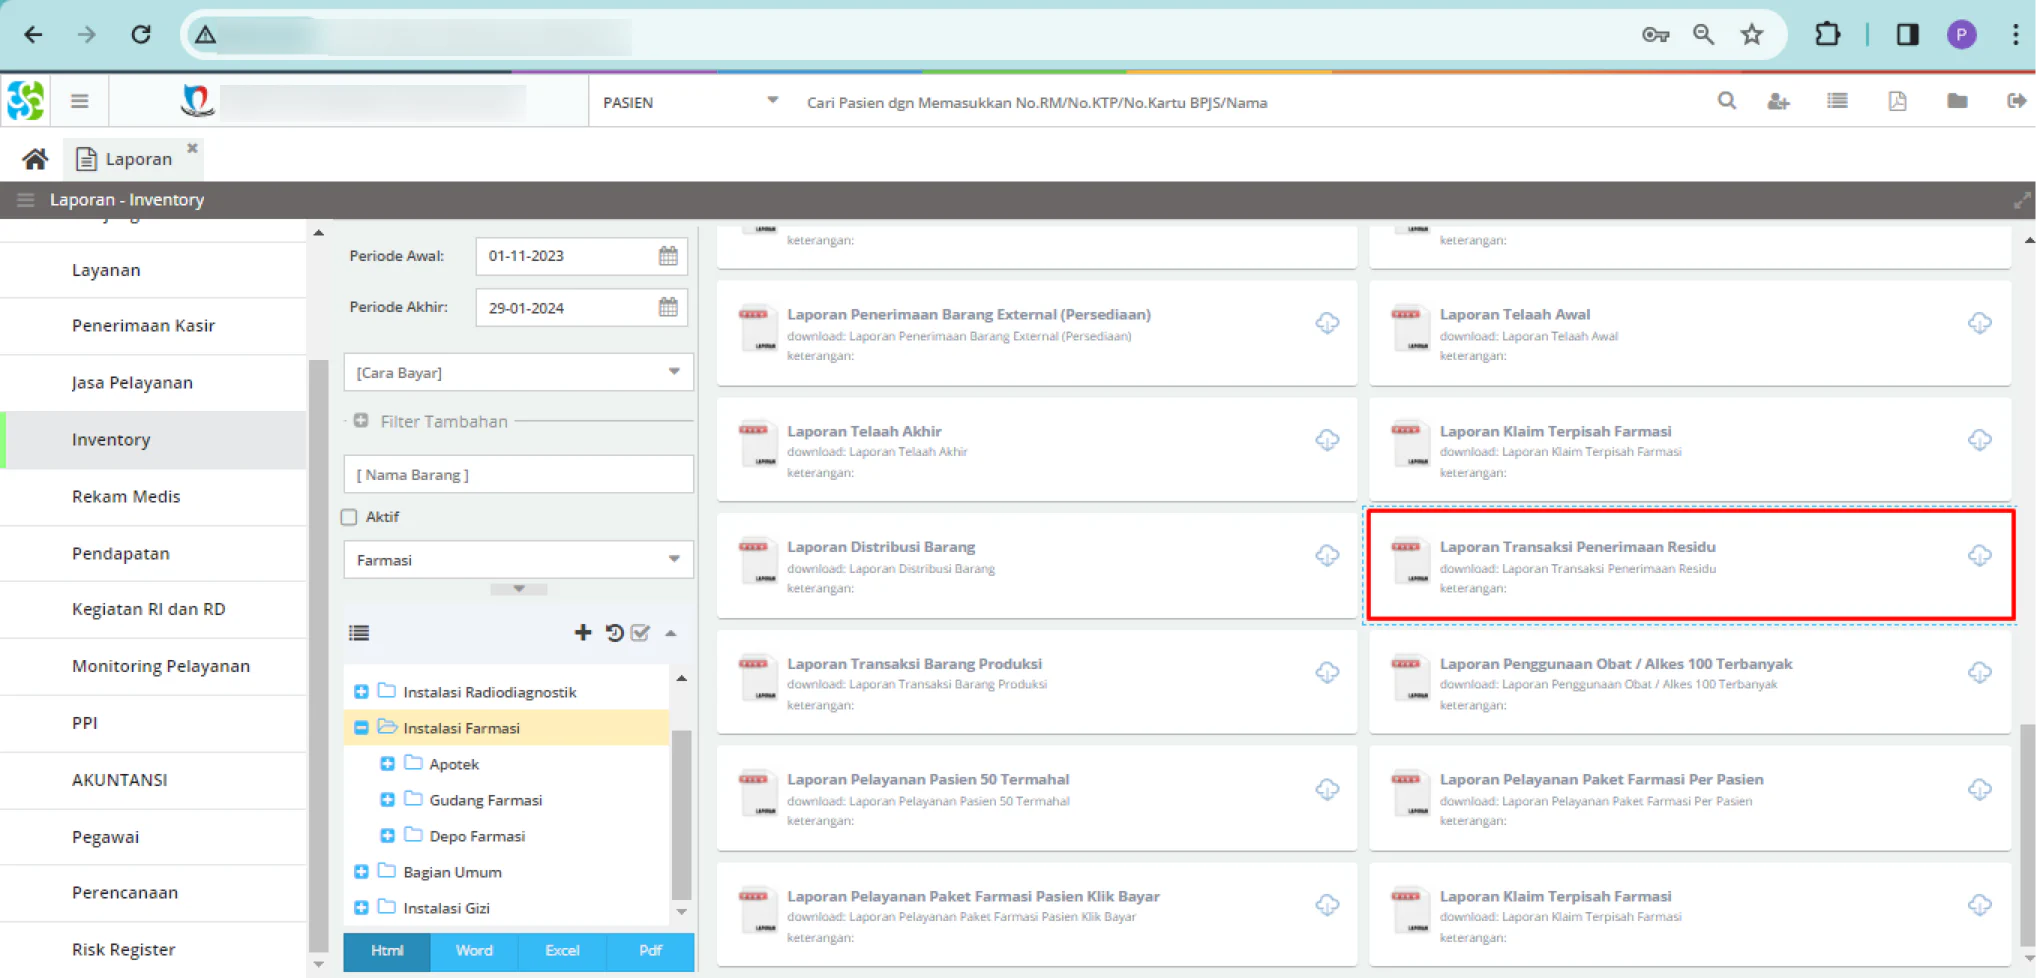Open calendar picker for Periode Awal
Screen dimensions: 2036x978
click(x=668, y=256)
